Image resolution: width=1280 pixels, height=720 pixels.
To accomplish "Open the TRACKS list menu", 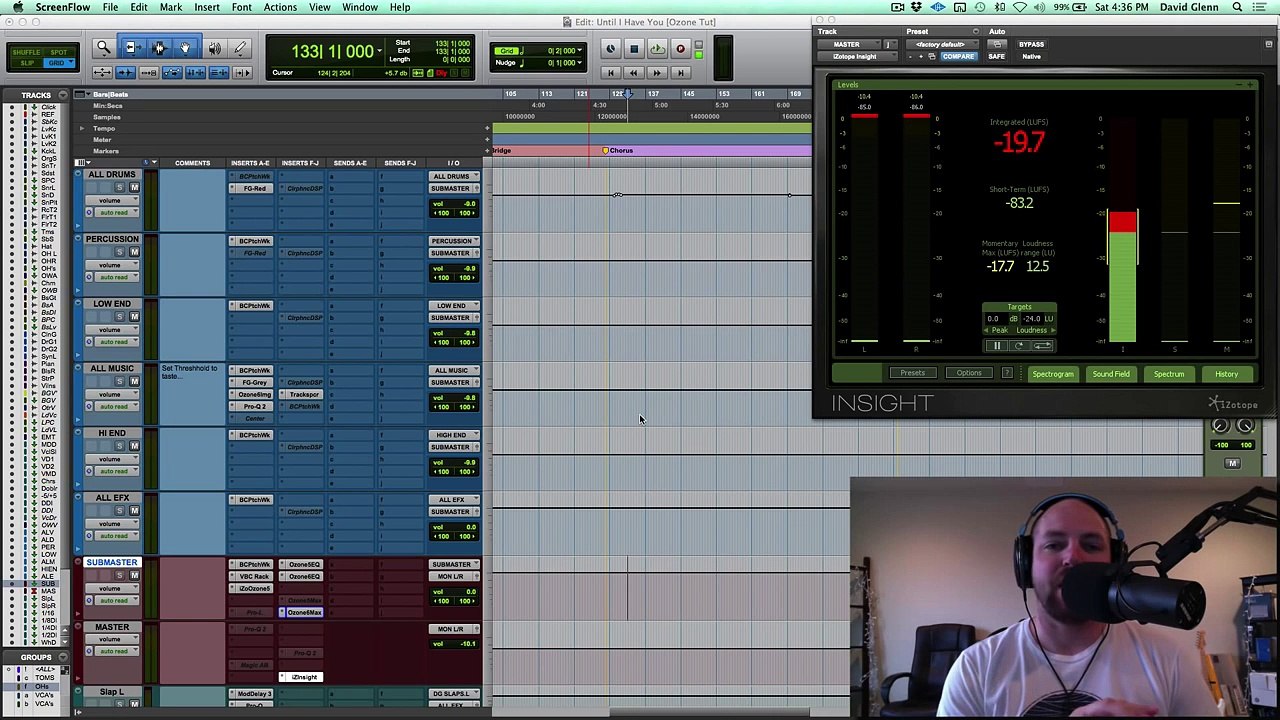I will [63, 95].
